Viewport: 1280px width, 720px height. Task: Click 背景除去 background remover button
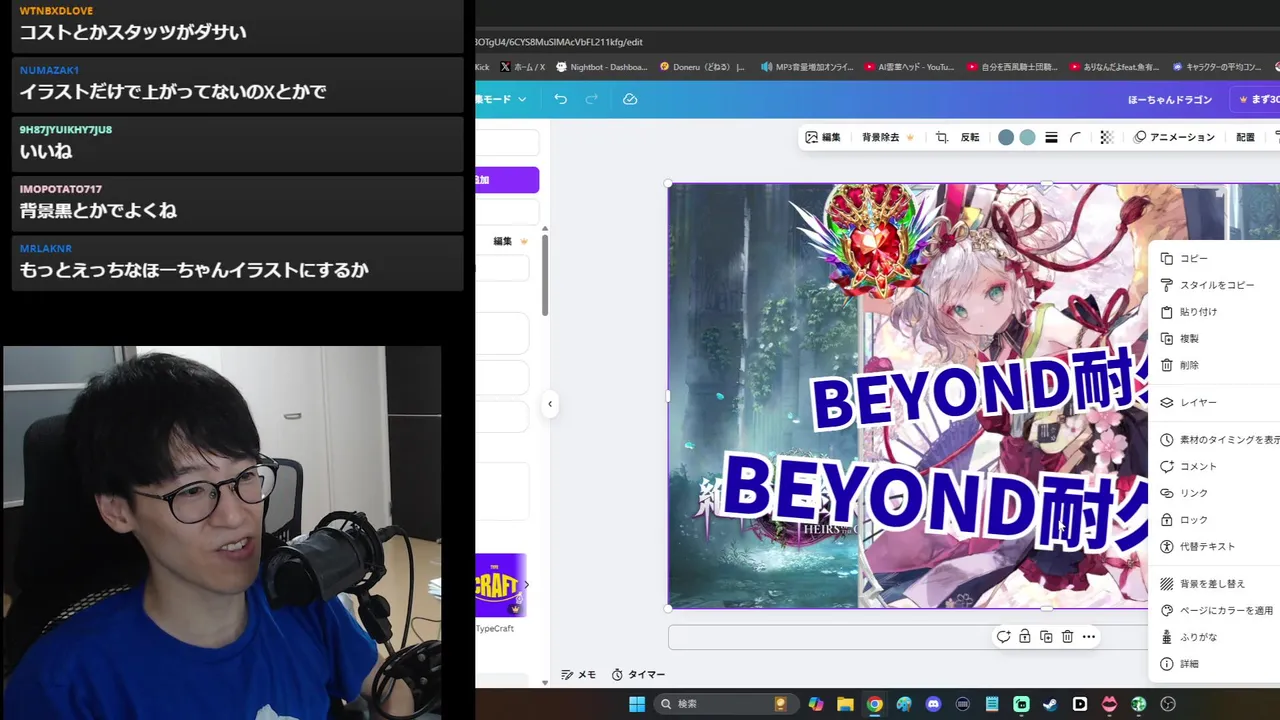pyautogui.click(x=888, y=137)
